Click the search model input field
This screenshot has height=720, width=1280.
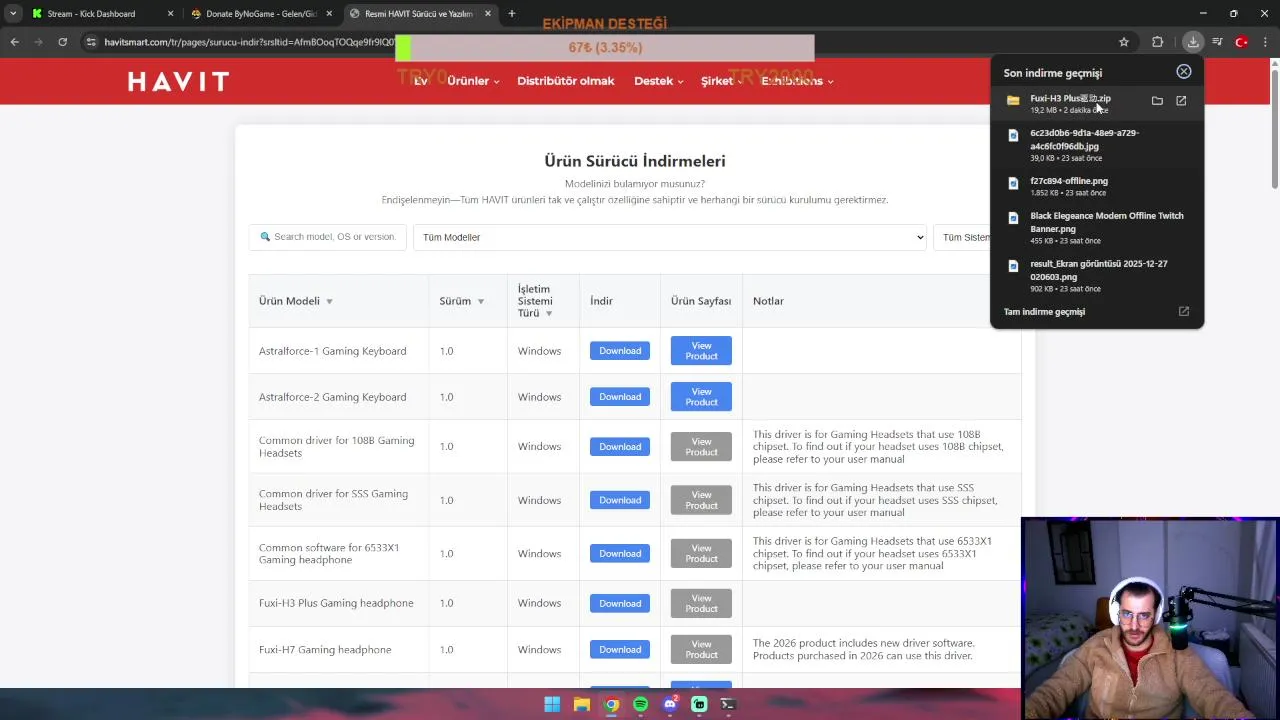pyautogui.click(x=327, y=237)
